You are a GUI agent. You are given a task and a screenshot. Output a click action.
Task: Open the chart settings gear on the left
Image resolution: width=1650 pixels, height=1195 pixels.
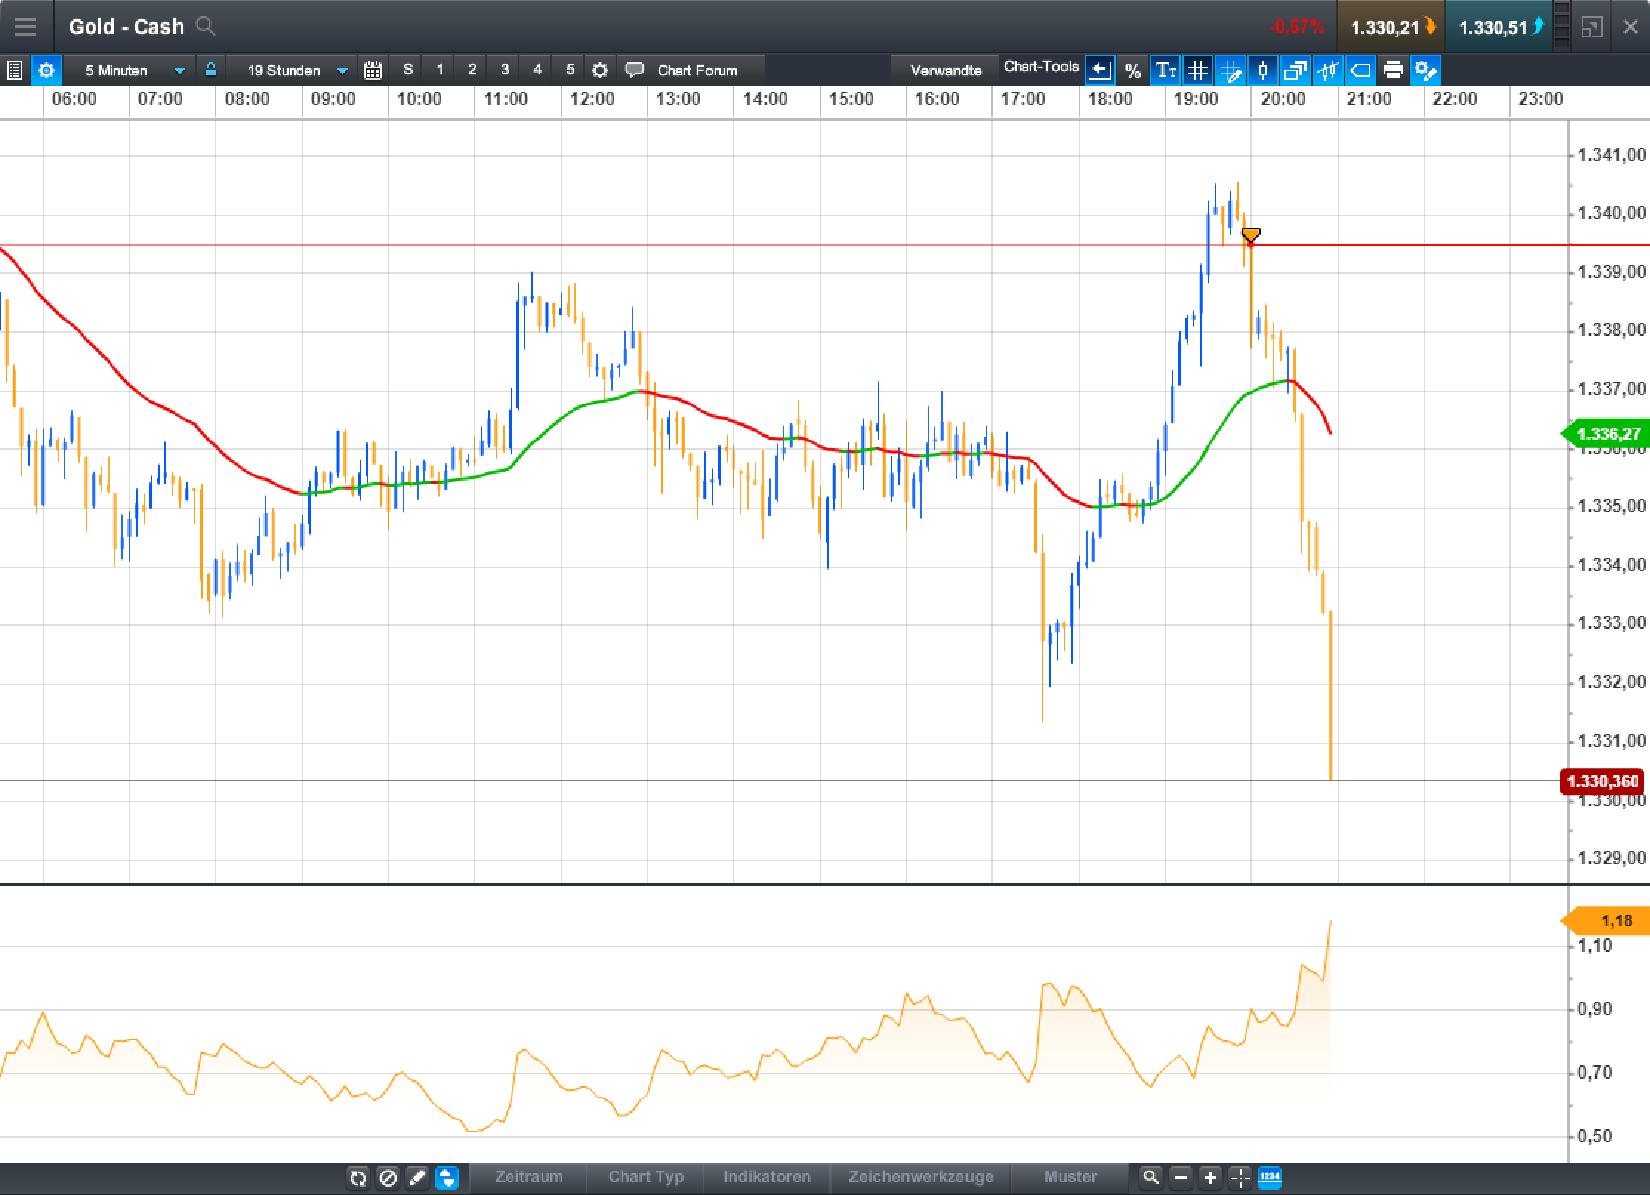(46, 70)
